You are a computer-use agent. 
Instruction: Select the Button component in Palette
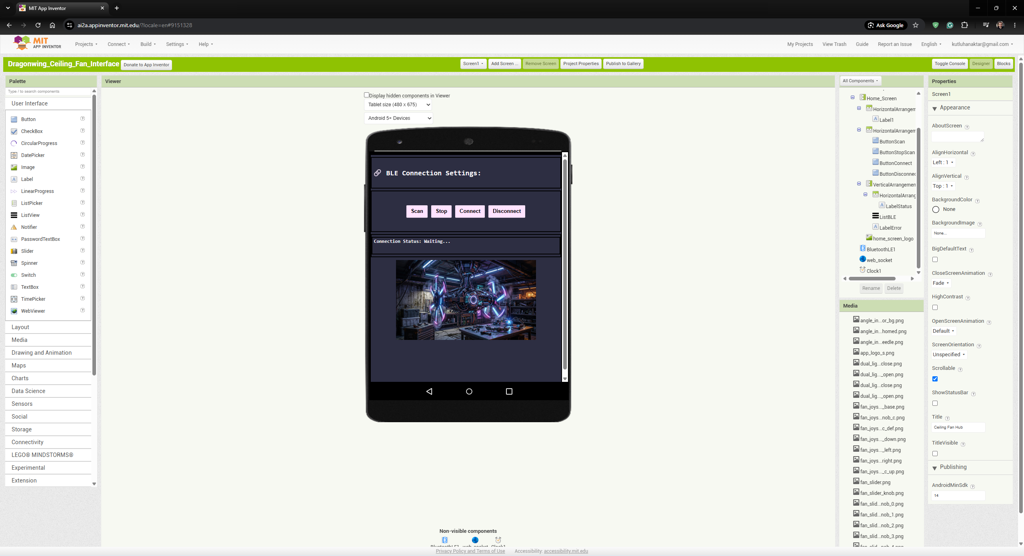click(x=28, y=119)
